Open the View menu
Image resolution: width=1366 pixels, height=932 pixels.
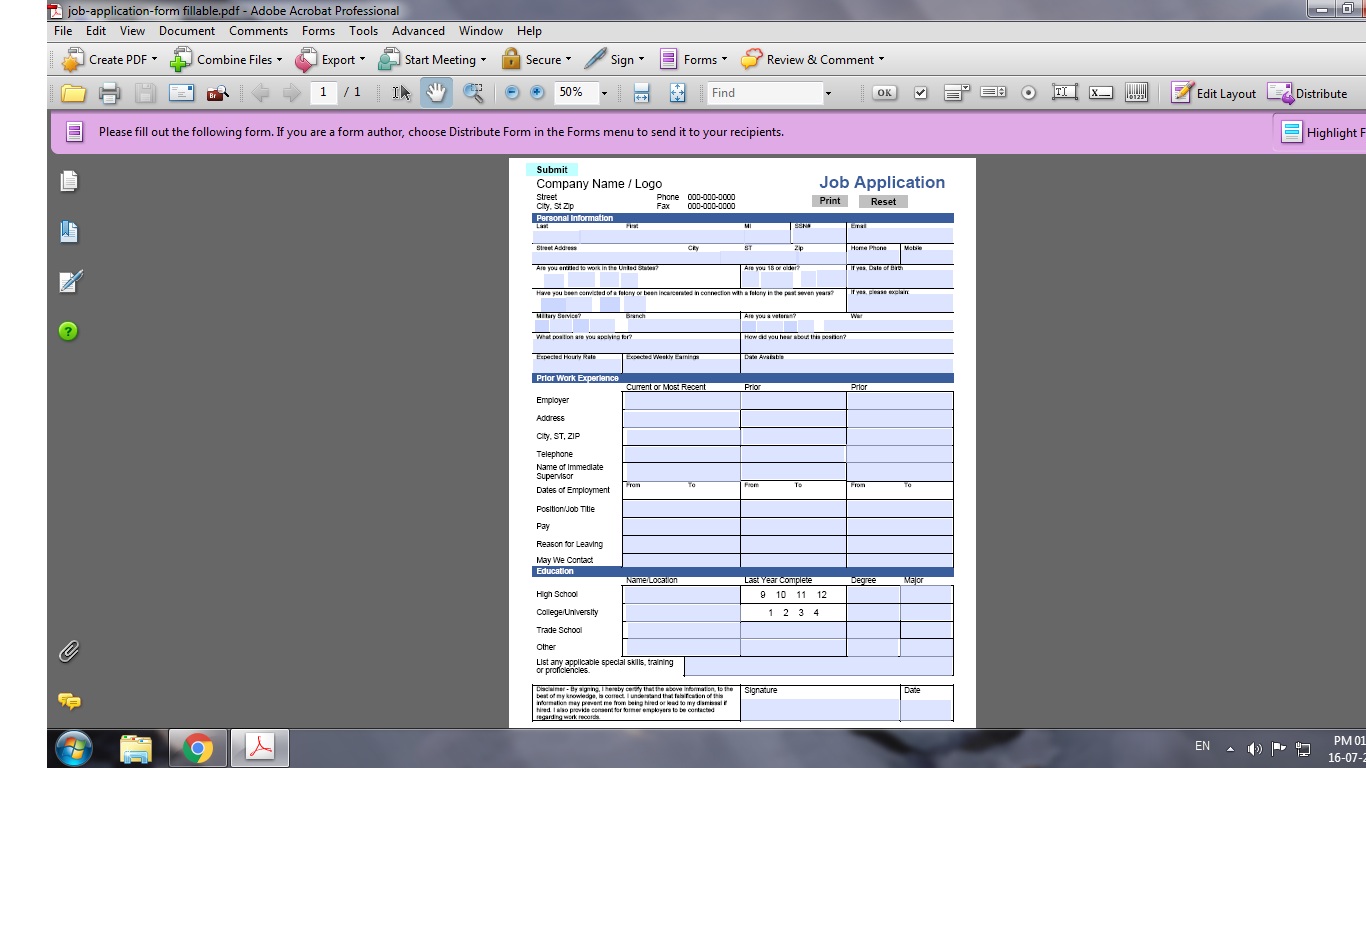point(132,31)
